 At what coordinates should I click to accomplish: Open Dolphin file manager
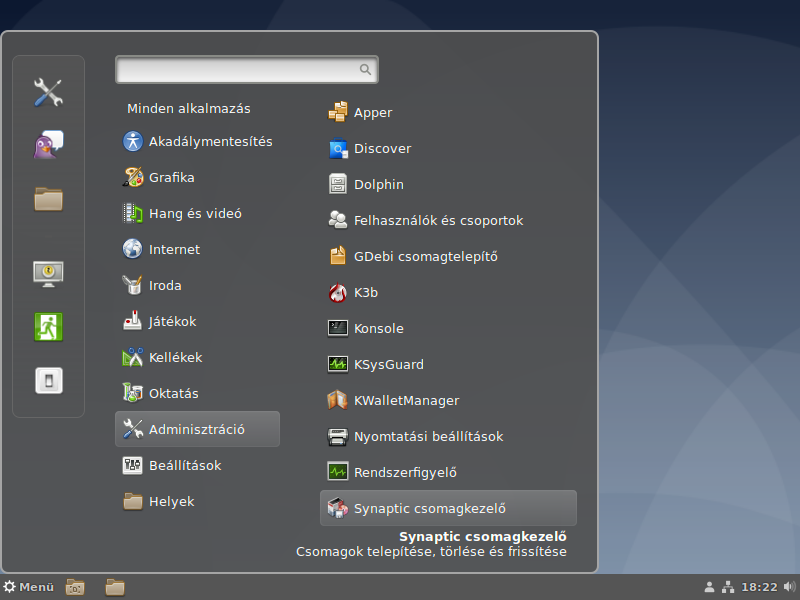tap(448, 185)
